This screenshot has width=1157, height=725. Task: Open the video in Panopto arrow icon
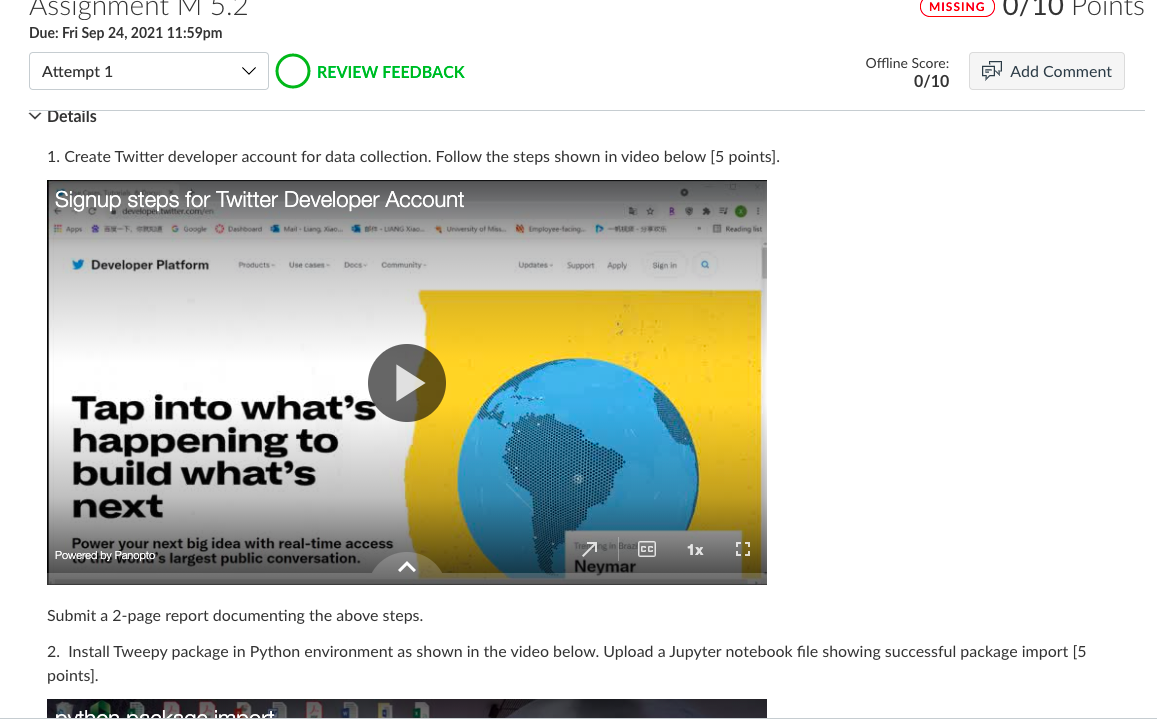(590, 549)
